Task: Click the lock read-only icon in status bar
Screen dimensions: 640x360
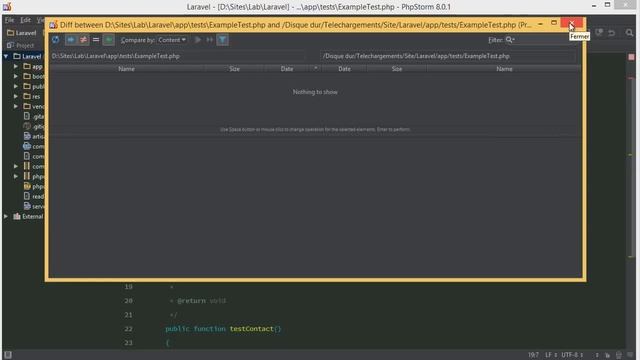Action: (x=607, y=355)
